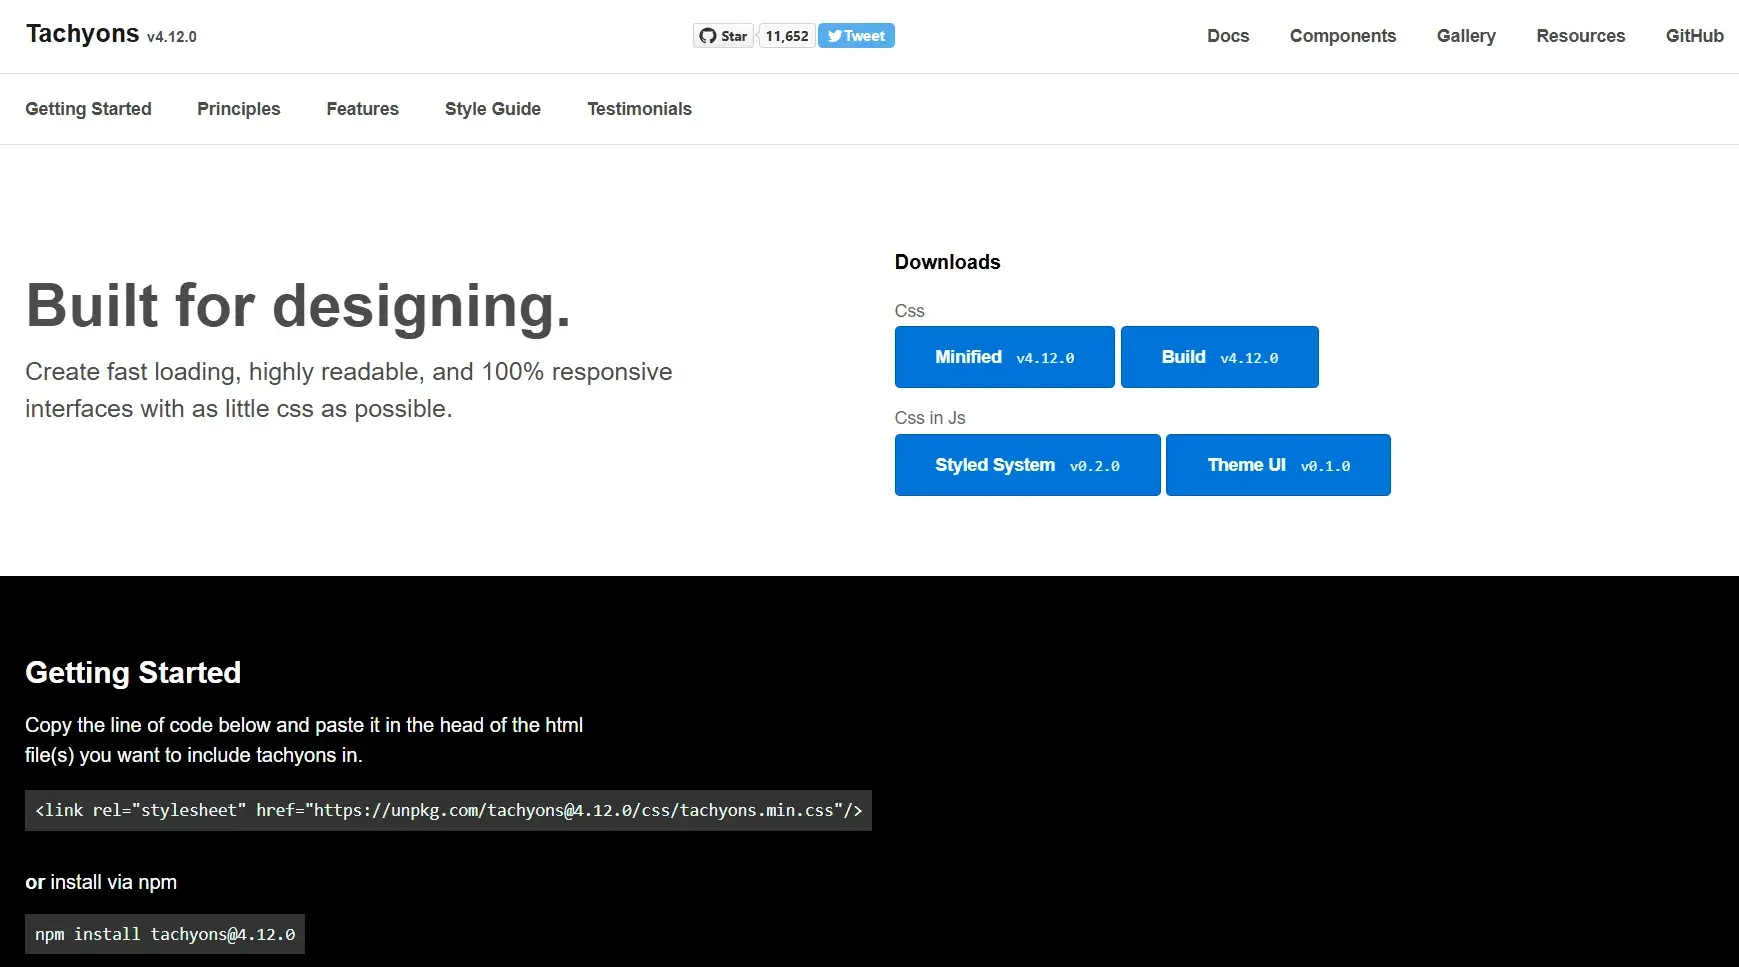Open Styled System v0.2.0 download
Image resolution: width=1739 pixels, height=967 pixels.
tap(1027, 465)
